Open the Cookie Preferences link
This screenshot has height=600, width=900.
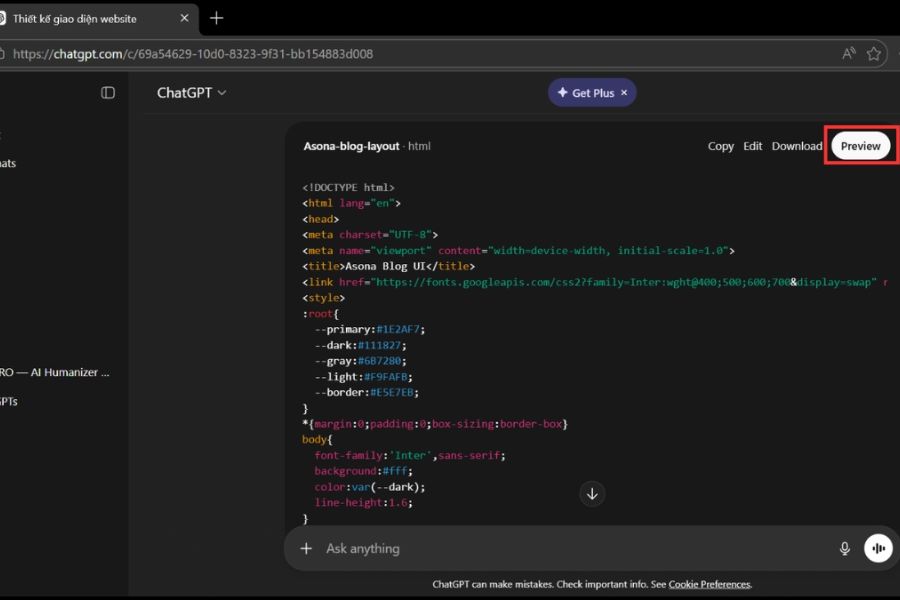coord(709,584)
